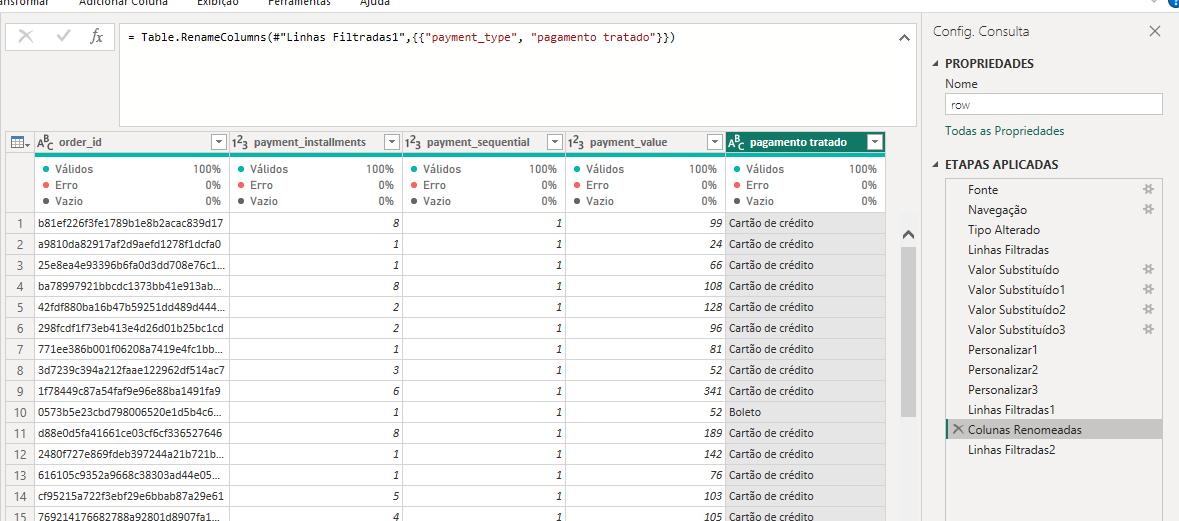Change payment_value data type via its 123 icon
Image resolution: width=1179 pixels, height=521 pixels.
click(576, 142)
